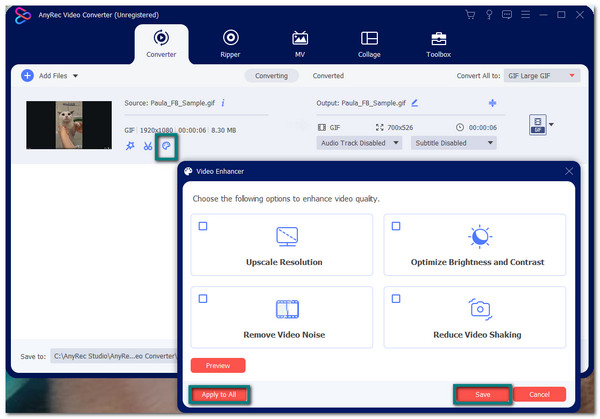This screenshot has width=600, height=419.
Task: Switch to the MV tab
Action: pos(300,44)
